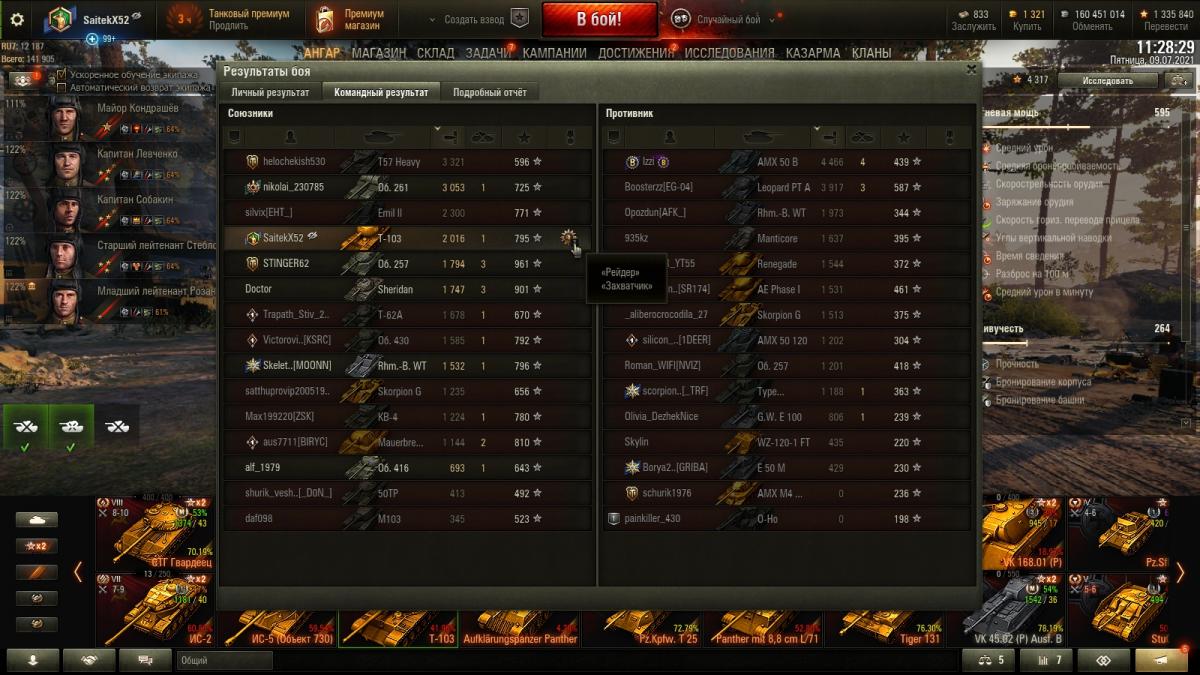Viewport: 1200px width, 675px height.
Task: Expand the create platoon dropdown arrow
Action: coord(432,19)
